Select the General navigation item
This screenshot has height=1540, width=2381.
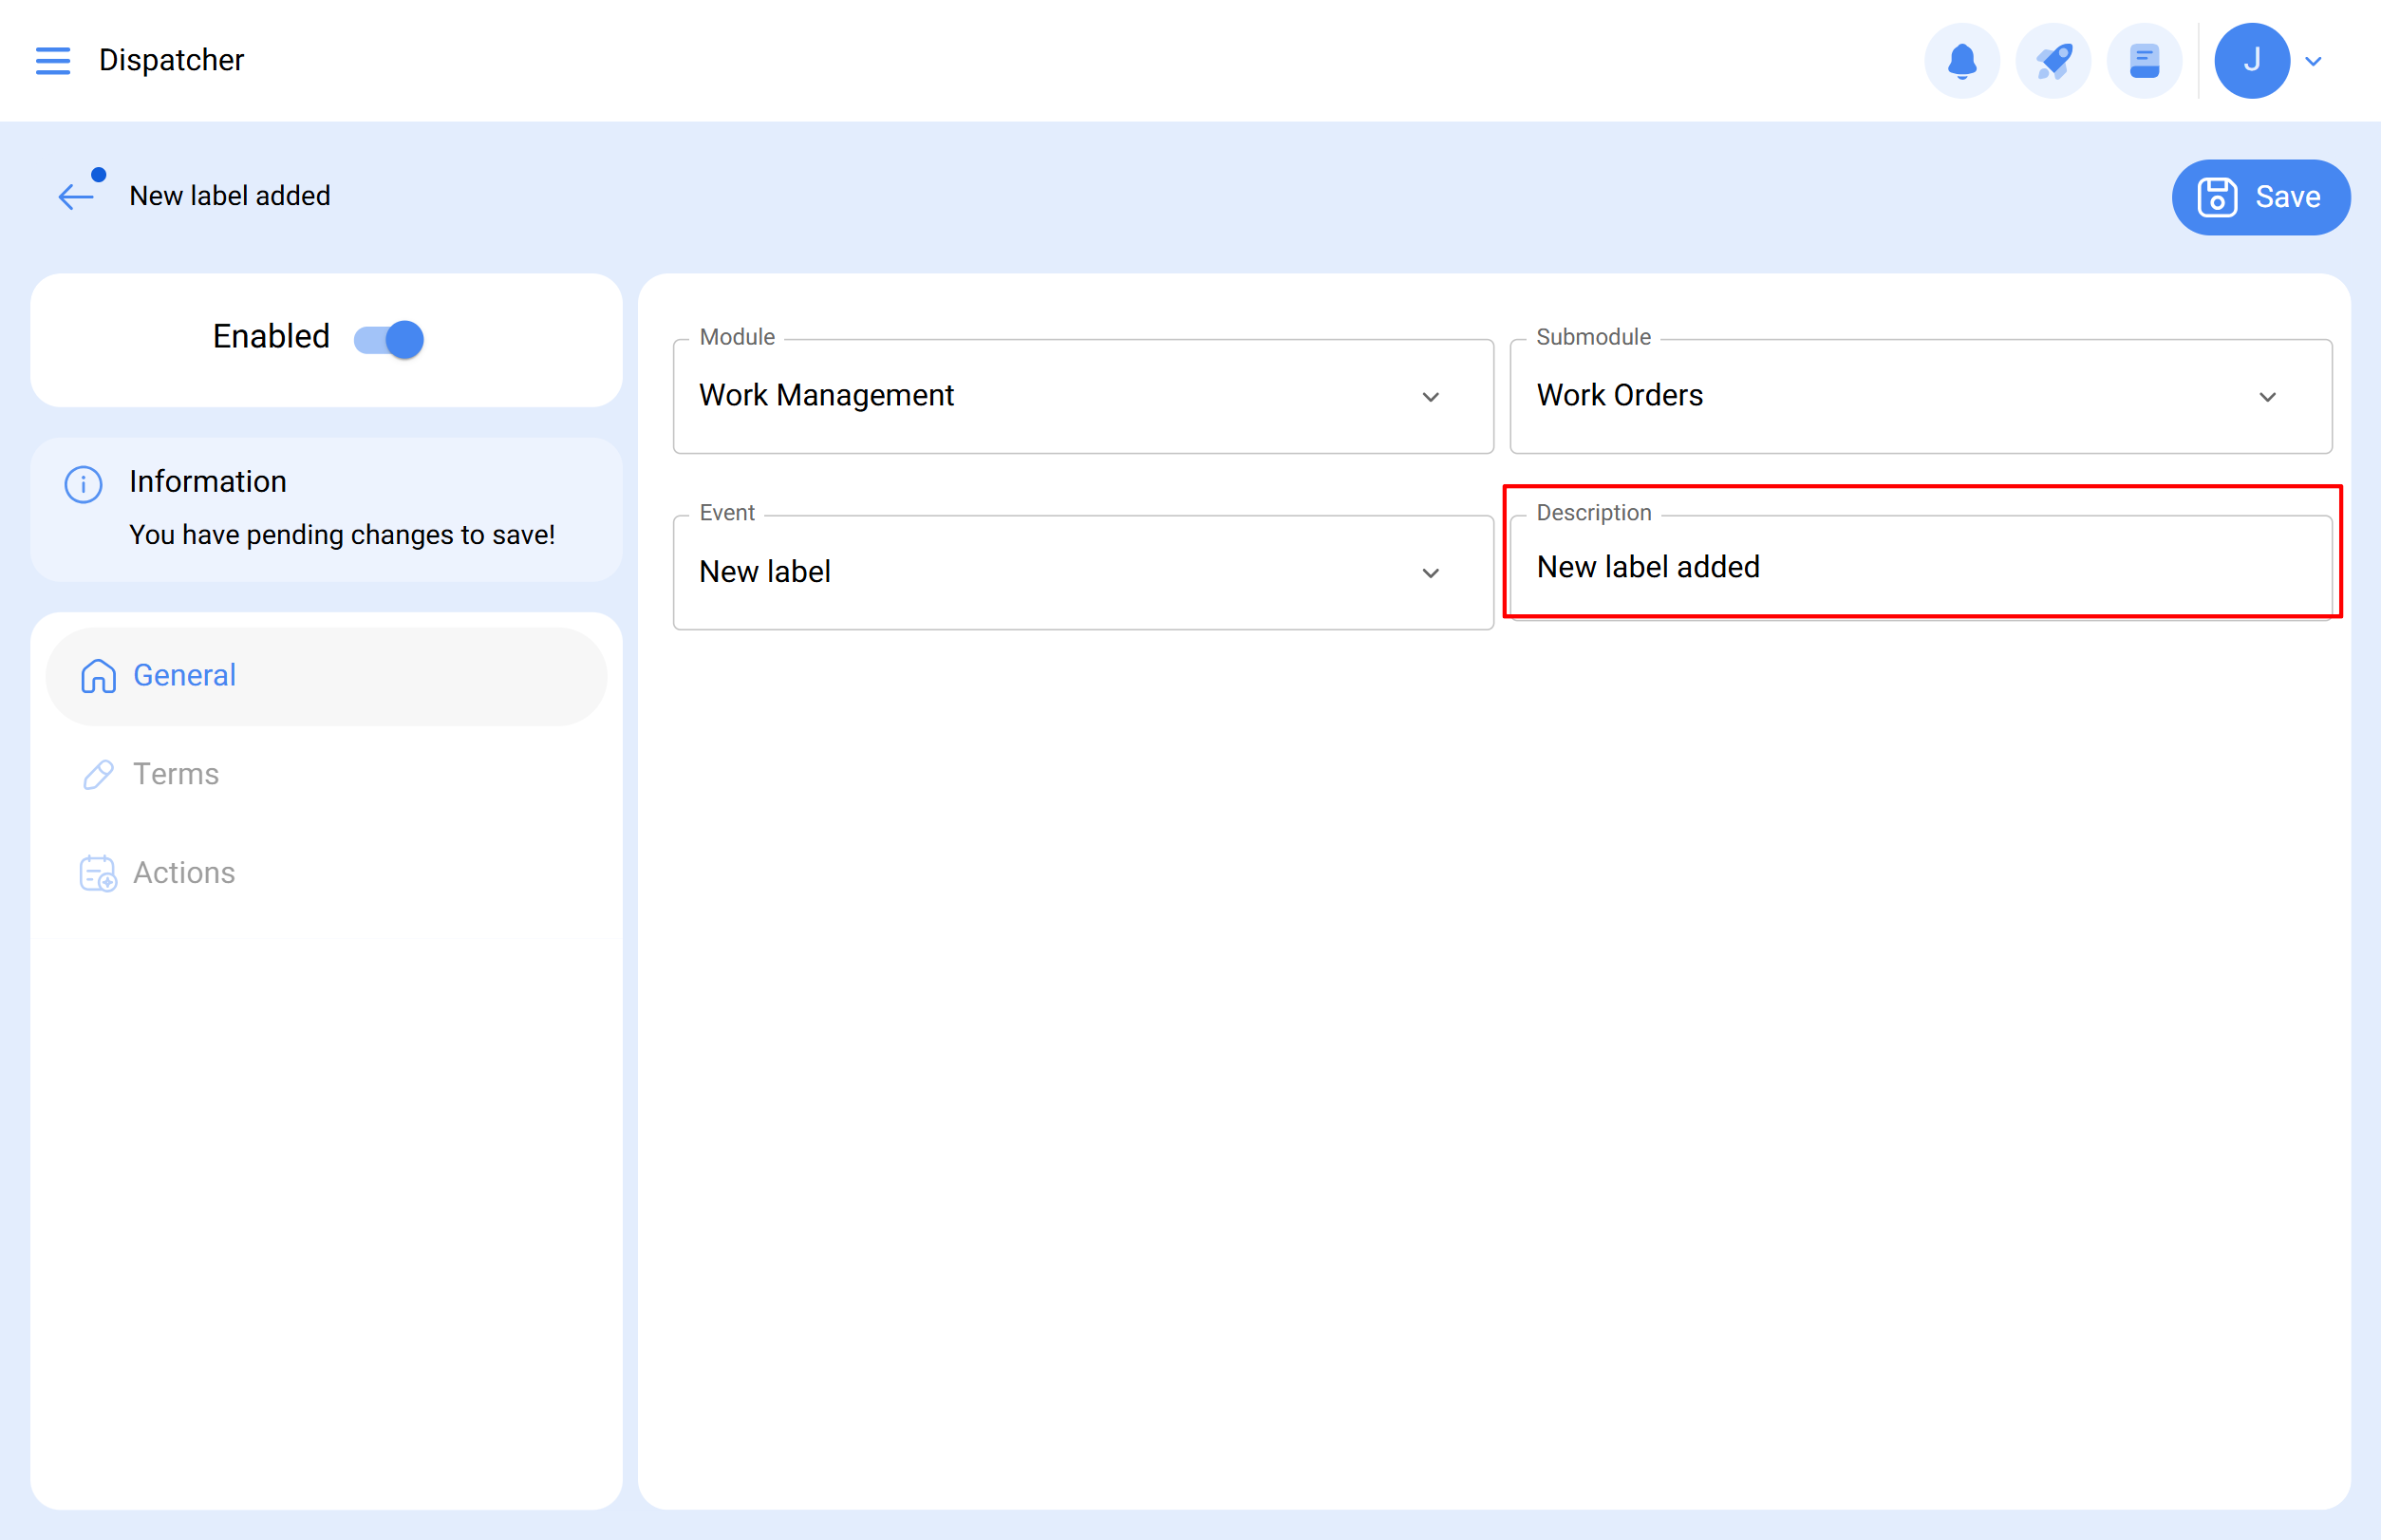click(184, 675)
